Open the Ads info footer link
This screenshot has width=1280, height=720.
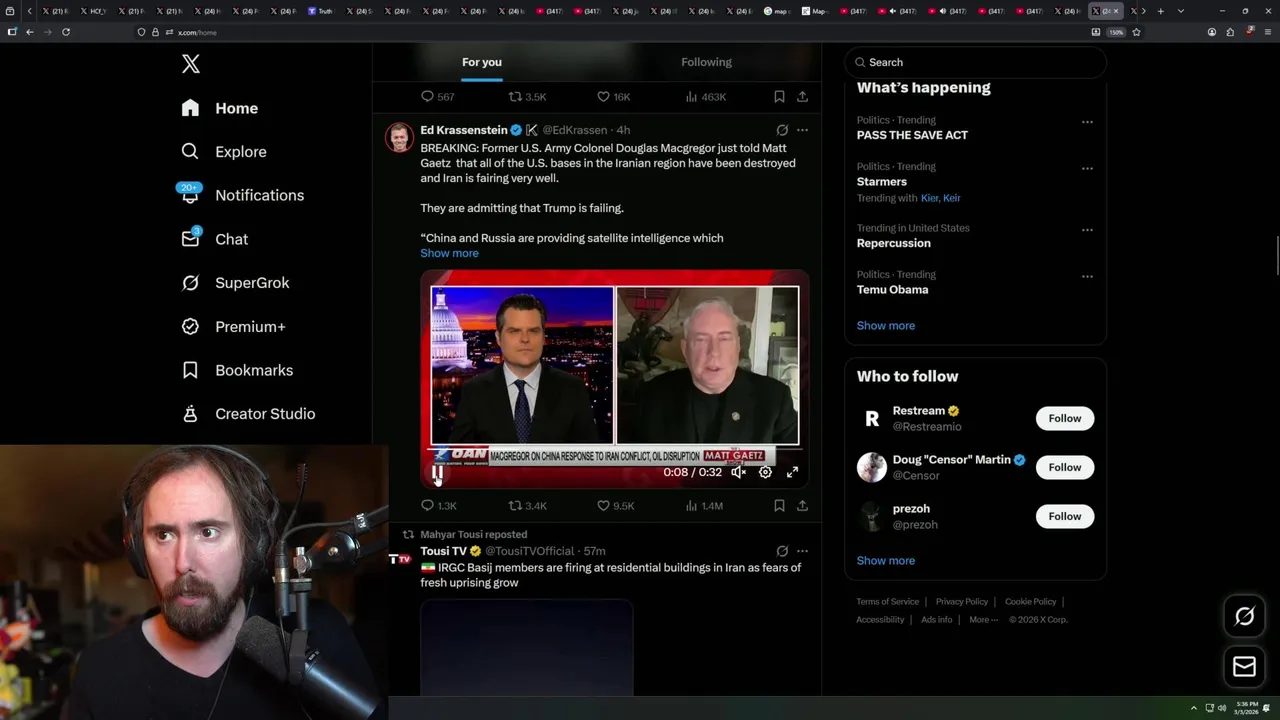point(937,620)
